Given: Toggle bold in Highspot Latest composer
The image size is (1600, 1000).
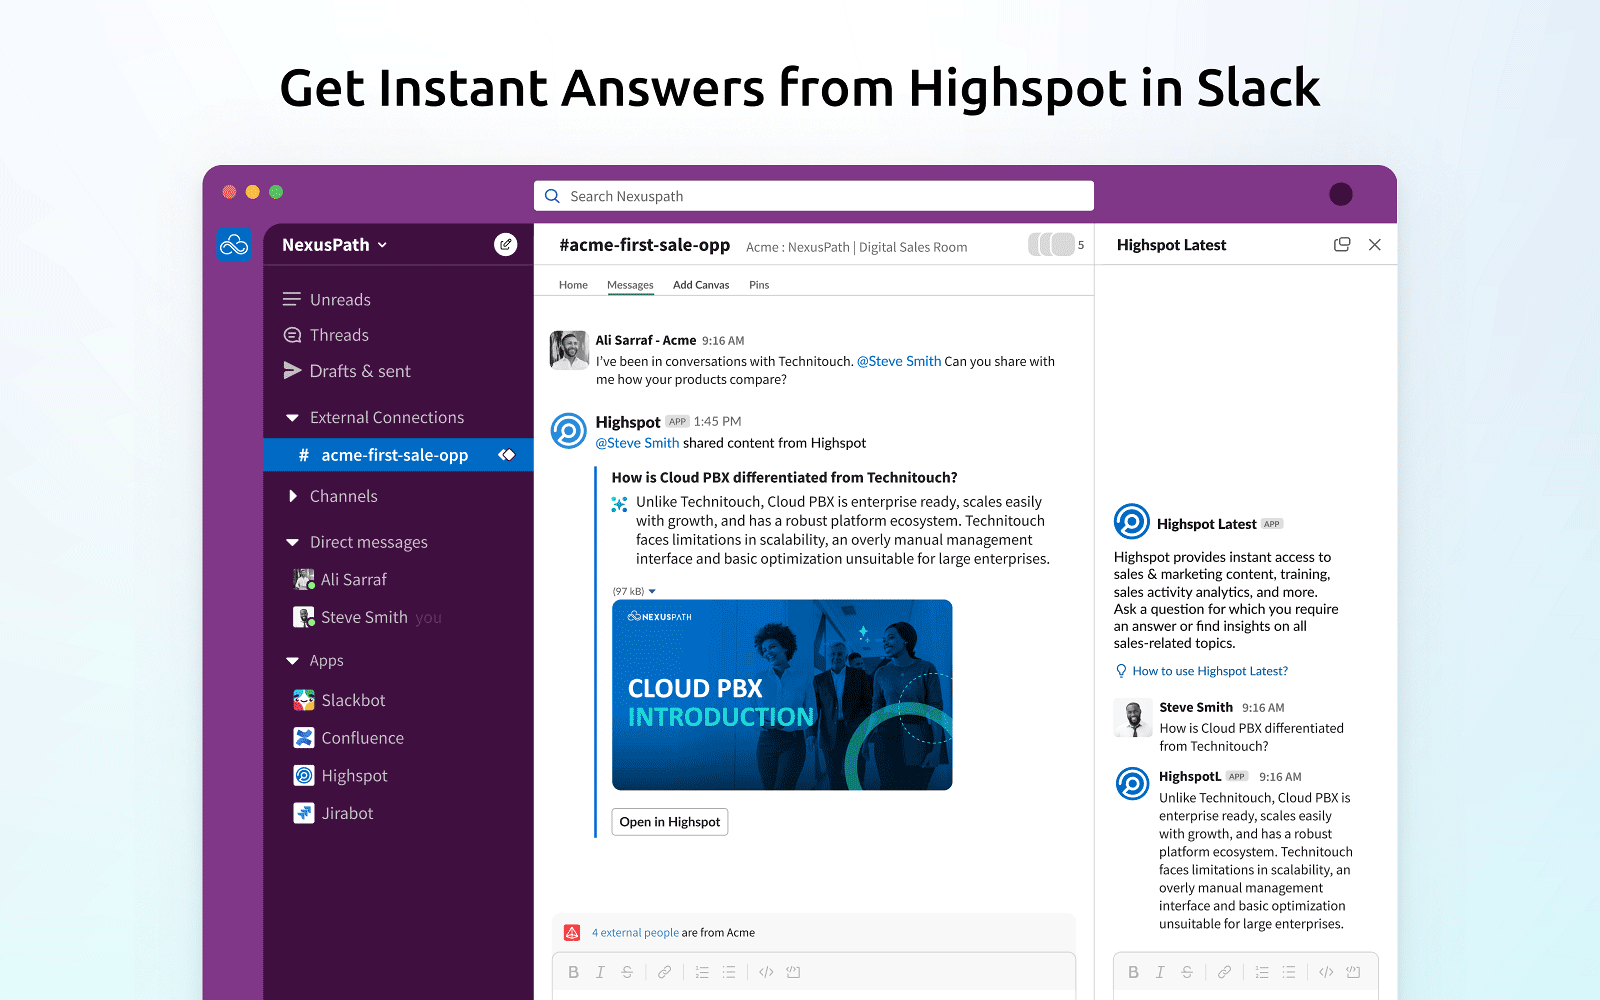Looking at the screenshot, I should tap(1133, 972).
